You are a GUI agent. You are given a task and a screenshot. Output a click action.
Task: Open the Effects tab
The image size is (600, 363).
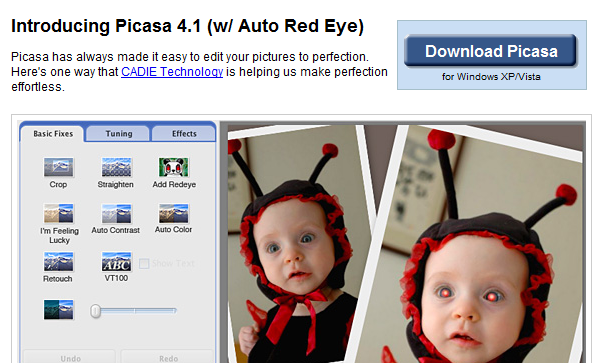[184, 133]
